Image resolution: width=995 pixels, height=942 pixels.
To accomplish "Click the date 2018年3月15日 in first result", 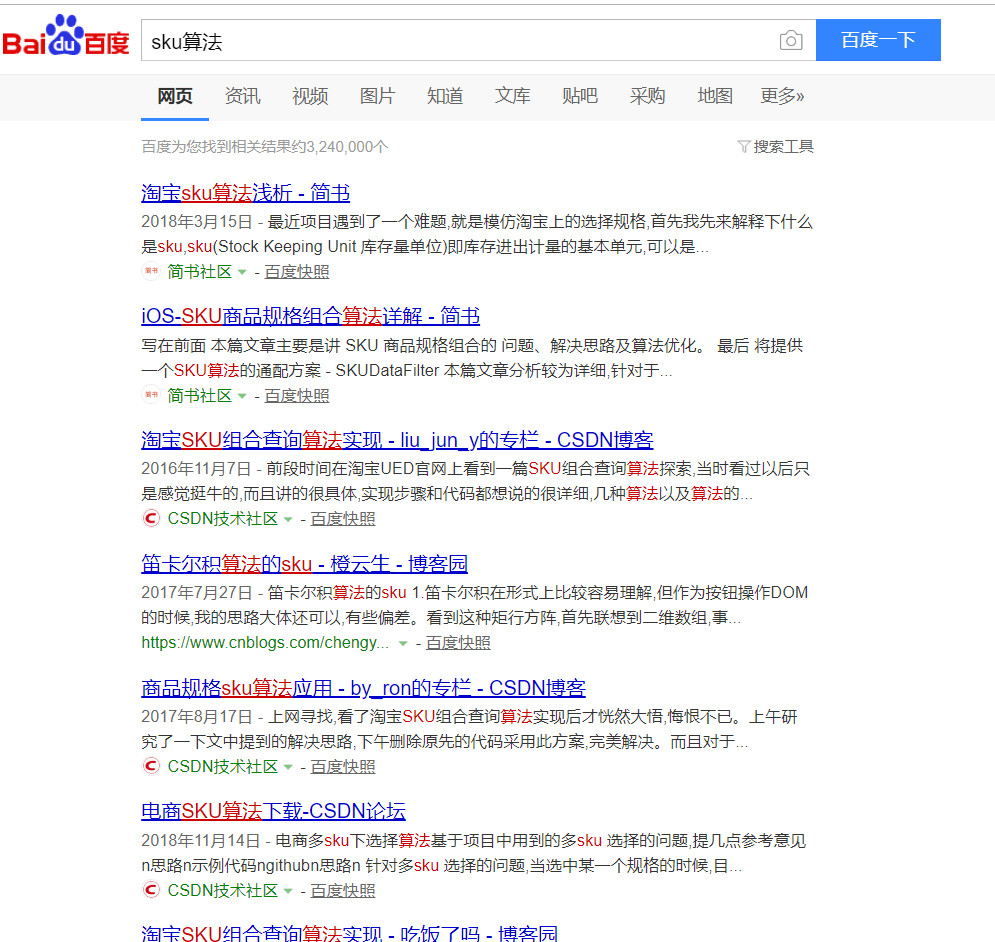I will click(x=197, y=222).
